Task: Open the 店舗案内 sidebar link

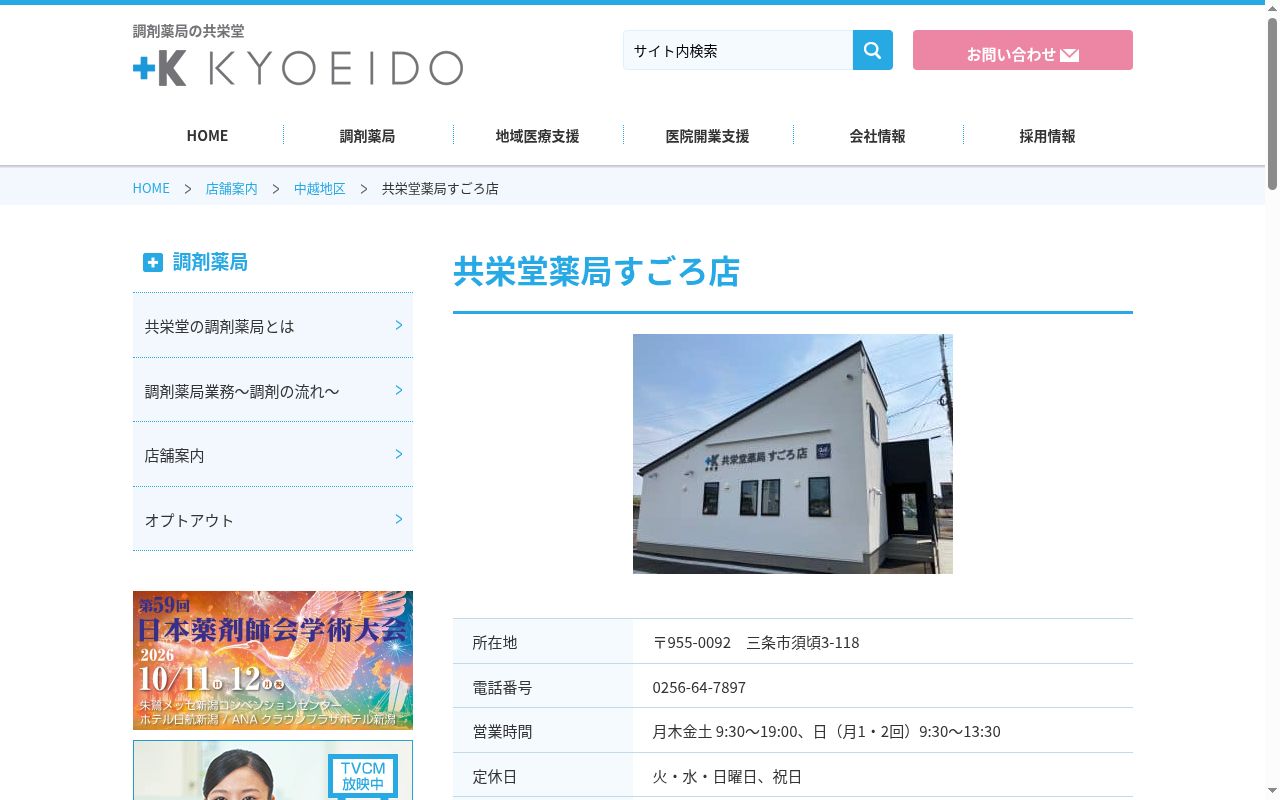Action: [x=273, y=454]
